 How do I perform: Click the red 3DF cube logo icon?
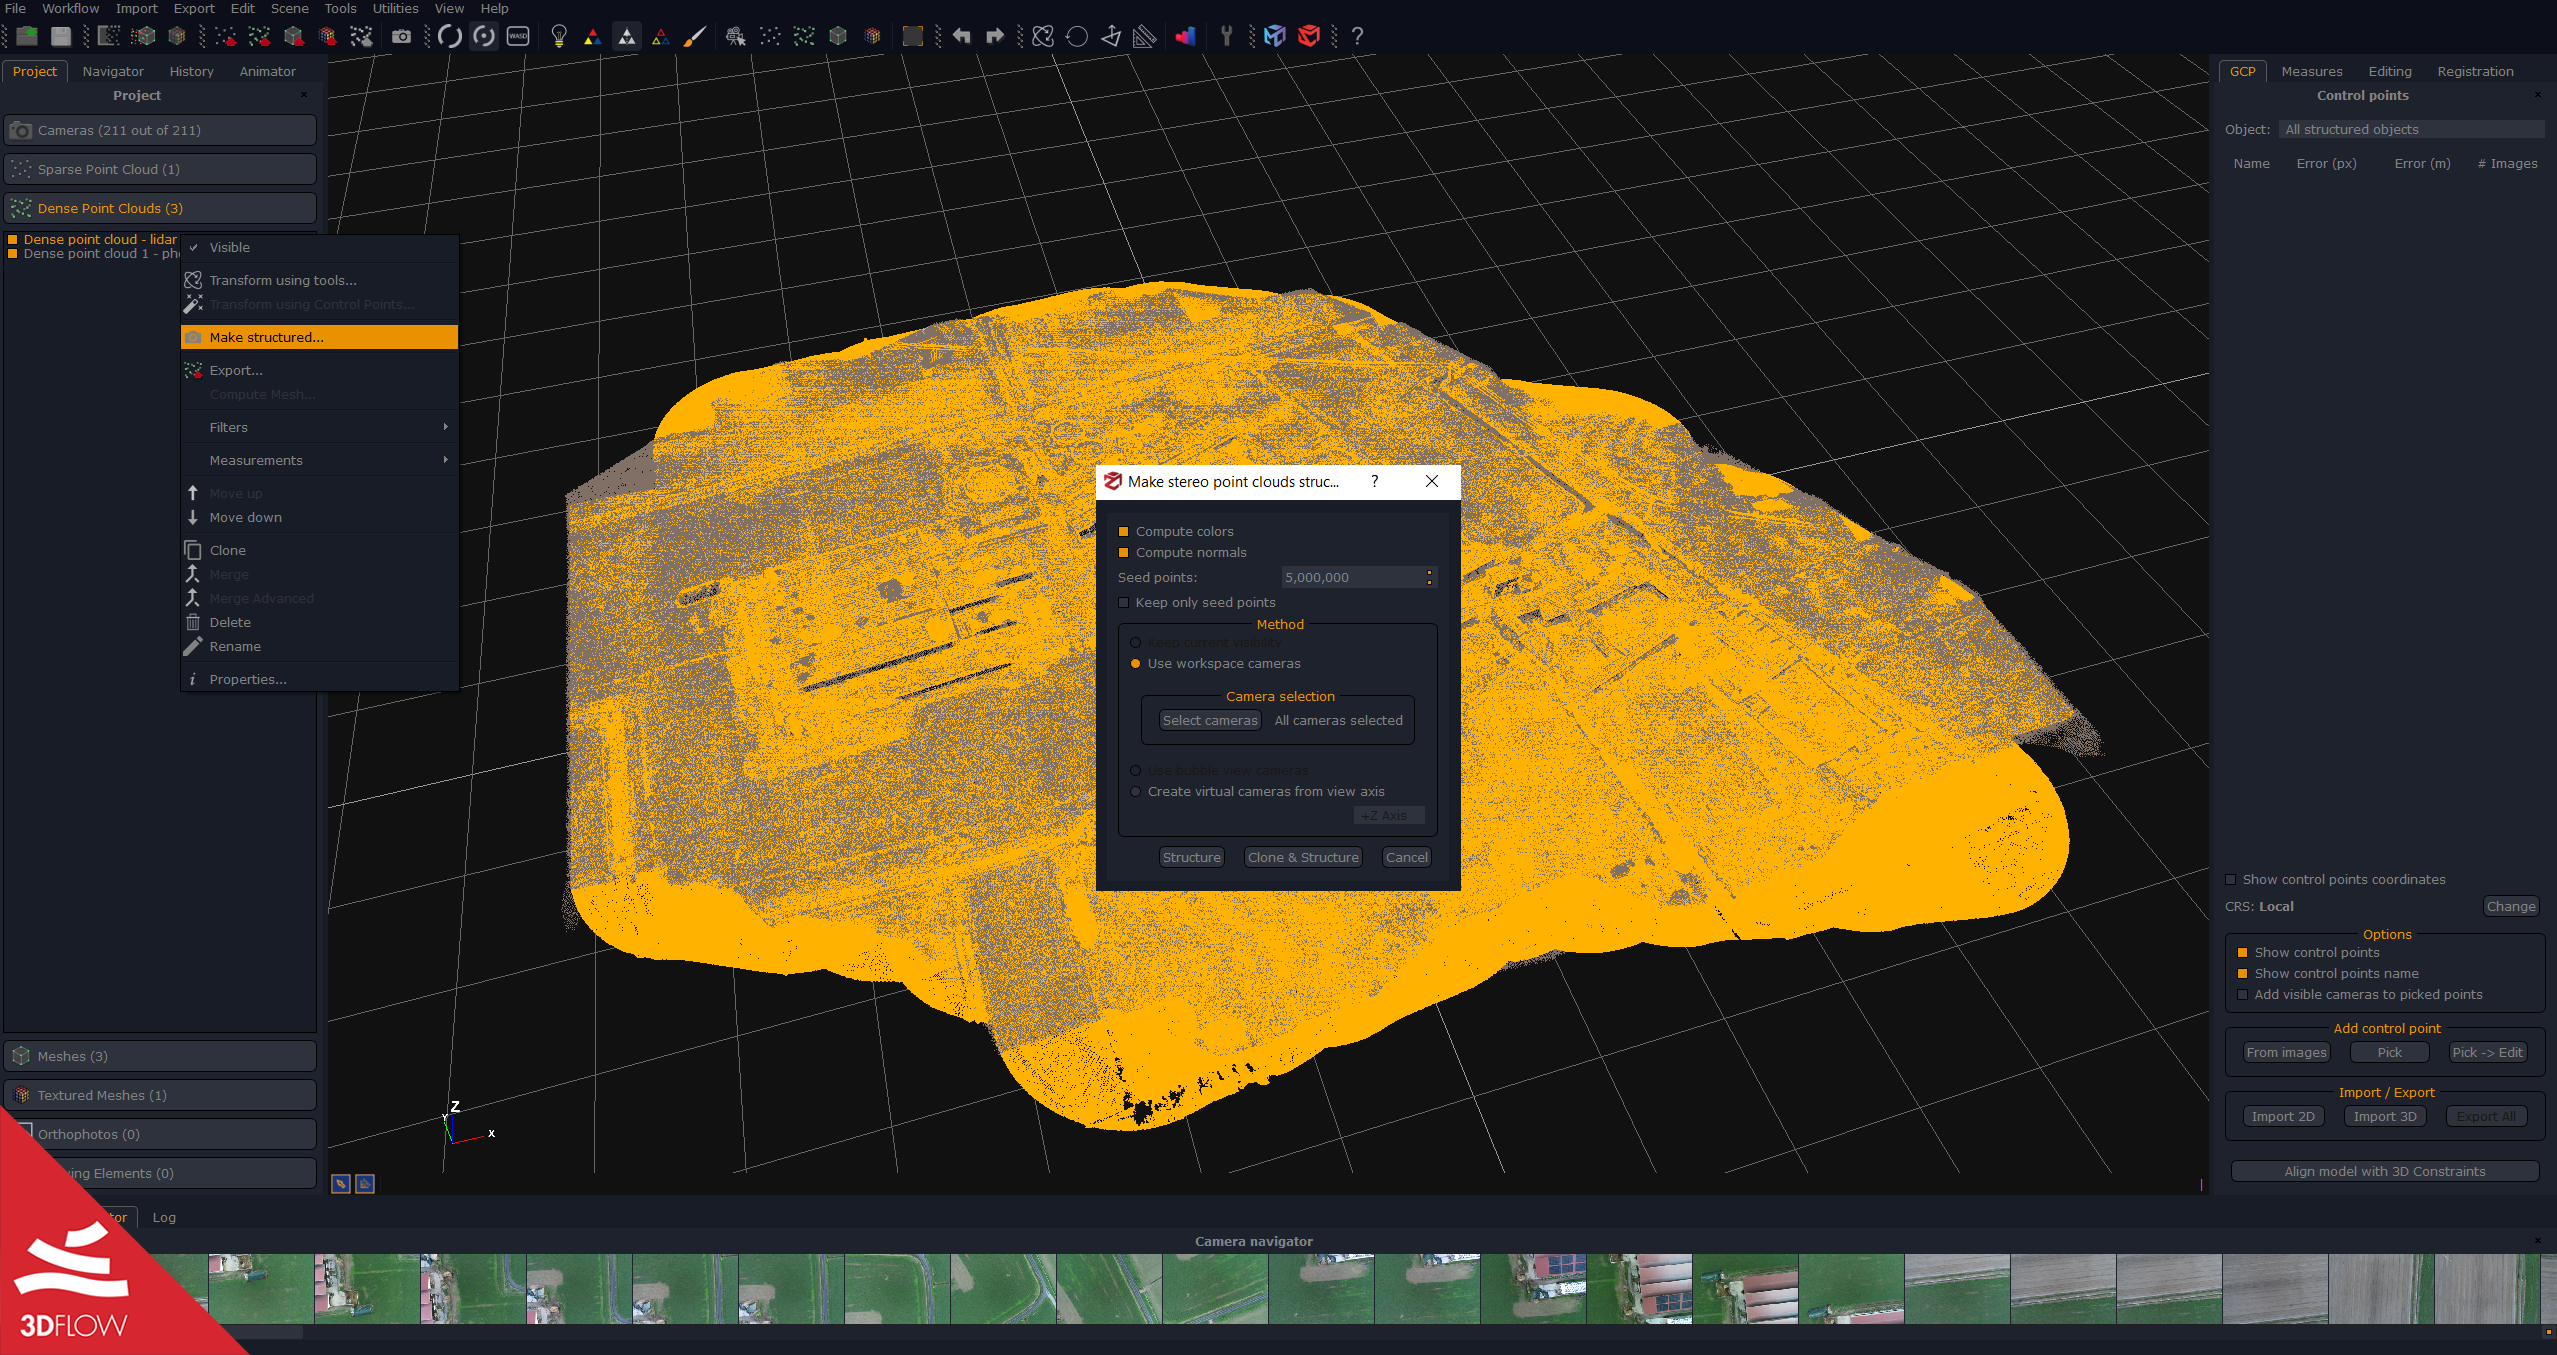(1308, 36)
